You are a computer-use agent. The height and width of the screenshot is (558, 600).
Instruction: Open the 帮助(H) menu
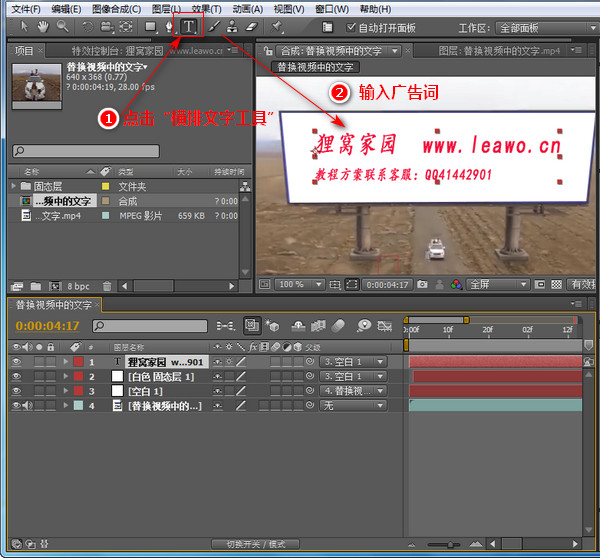pyautogui.click(x=375, y=9)
